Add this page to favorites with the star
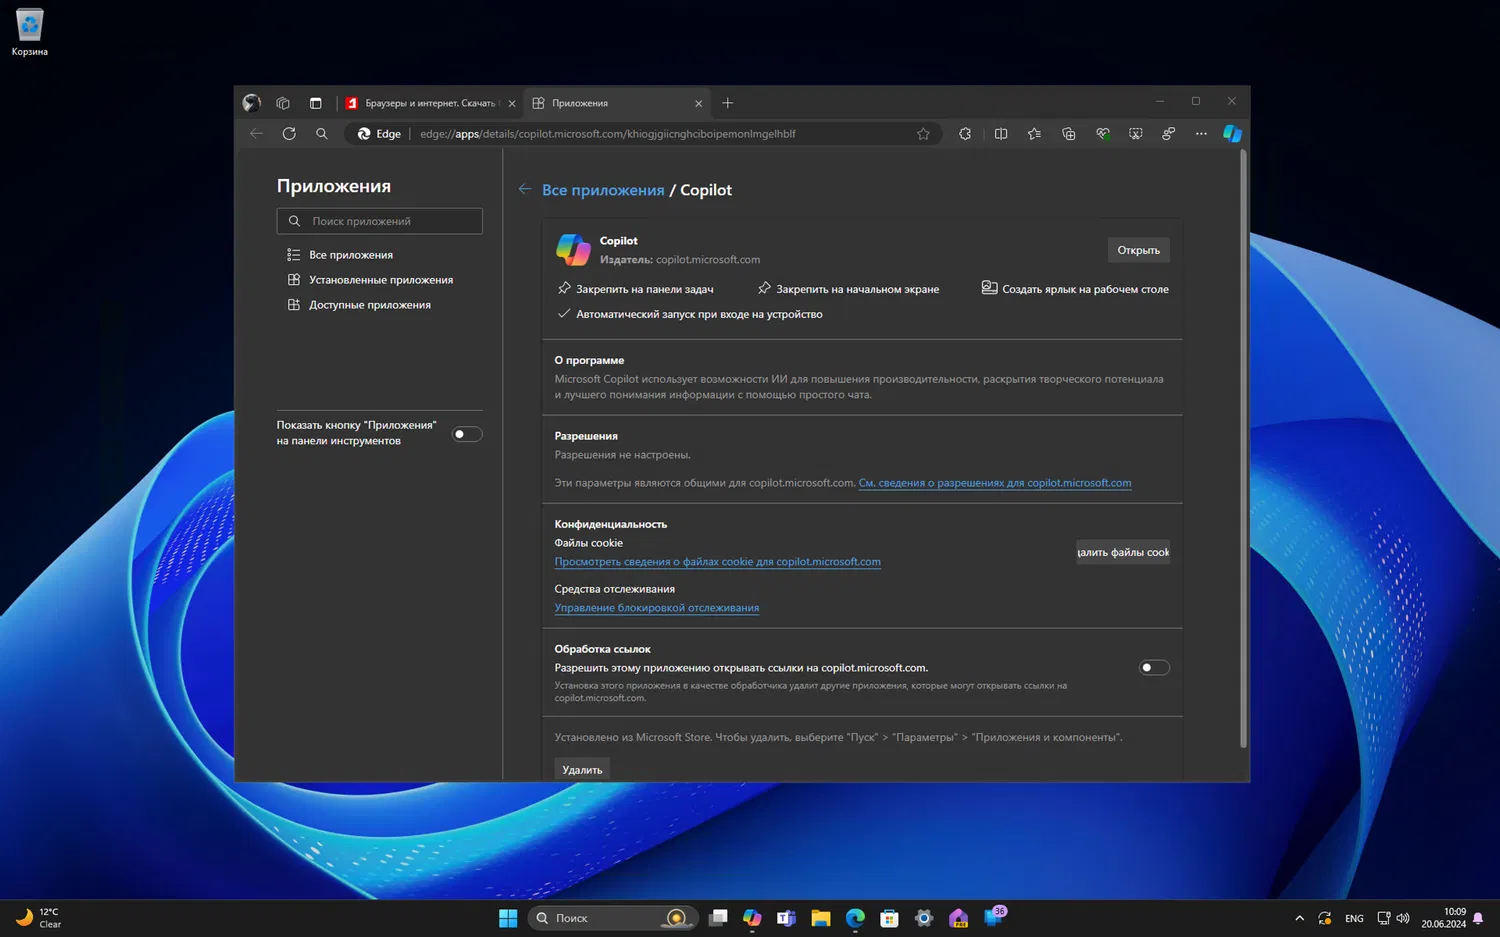The height and width of the screenshot is (937, 1500). (x=923, y=134)
